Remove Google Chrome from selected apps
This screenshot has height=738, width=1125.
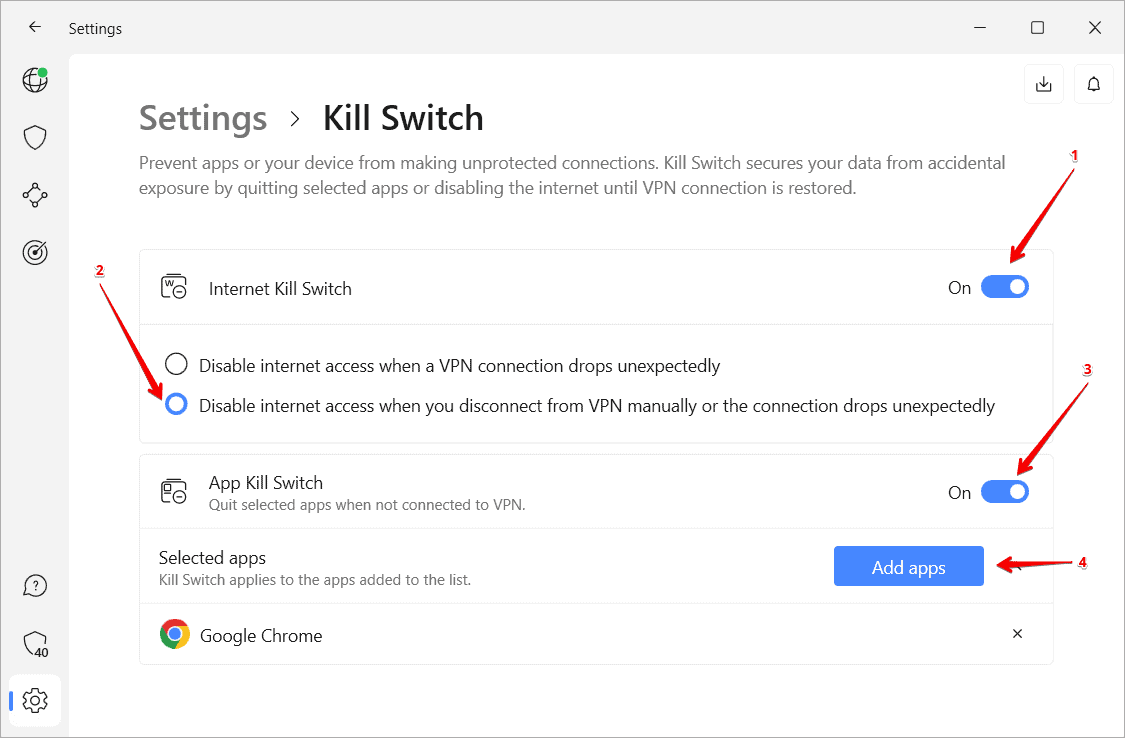pos(1017,634)
